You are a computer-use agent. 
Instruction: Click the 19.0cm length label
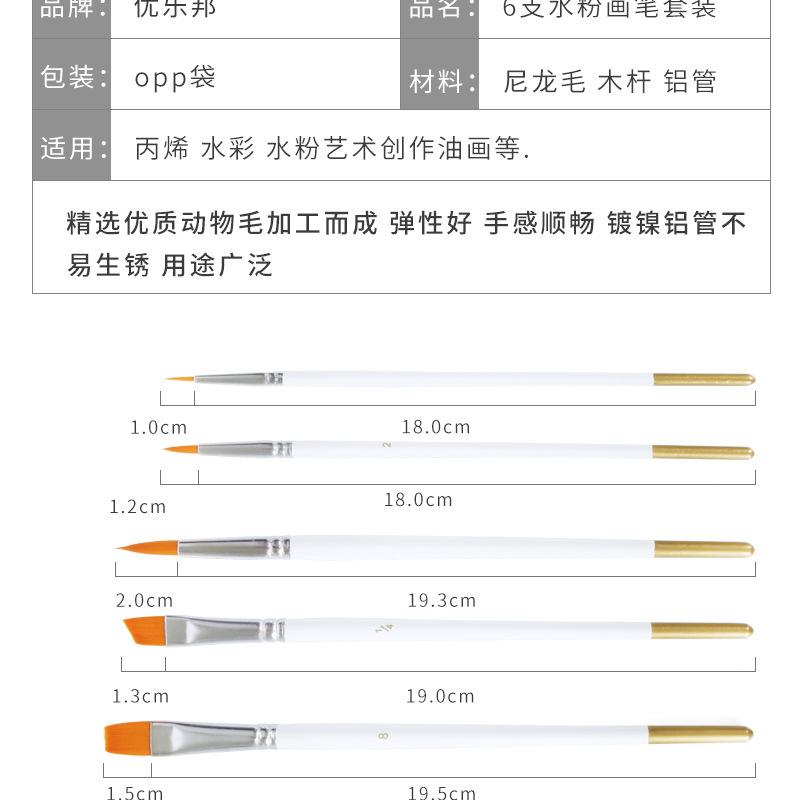[440, 696]
